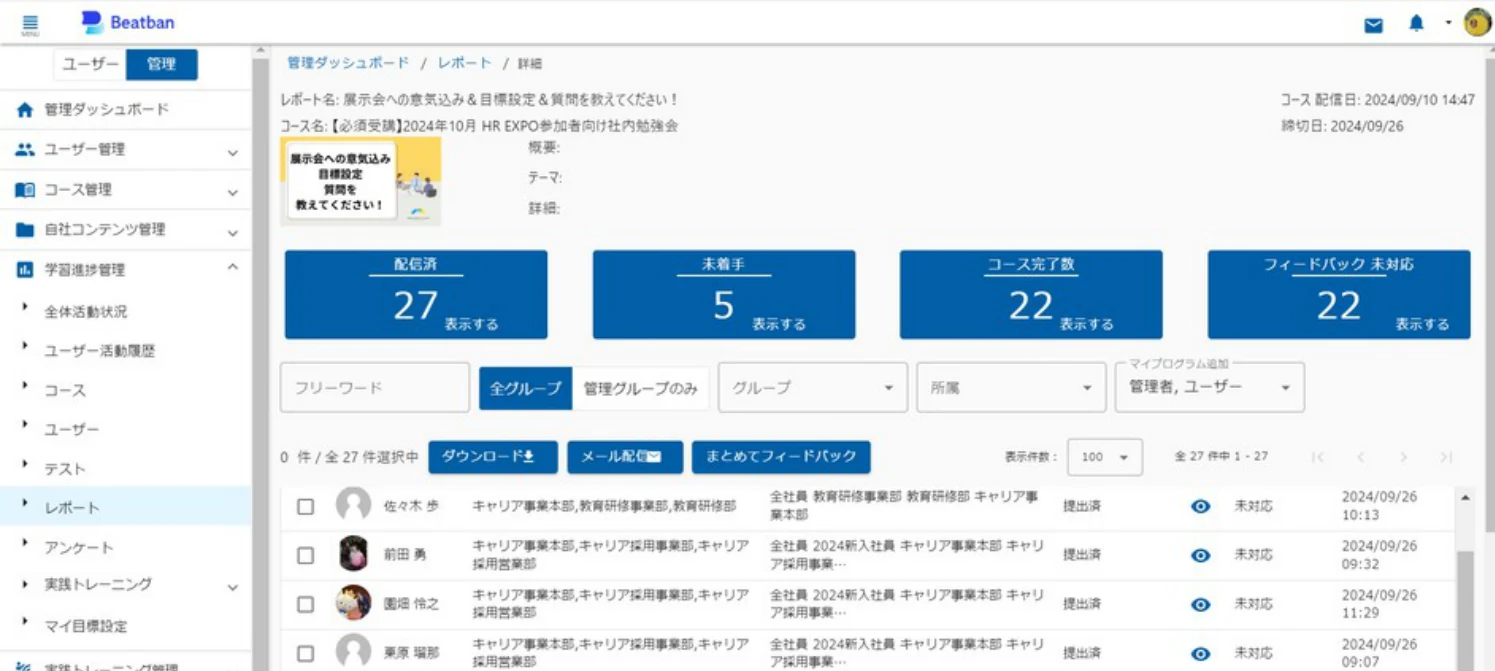View report of 栗原 瑠那 via eye icon
The width and height of the screenshot is (1495, 671).
tap(1201, 653)
